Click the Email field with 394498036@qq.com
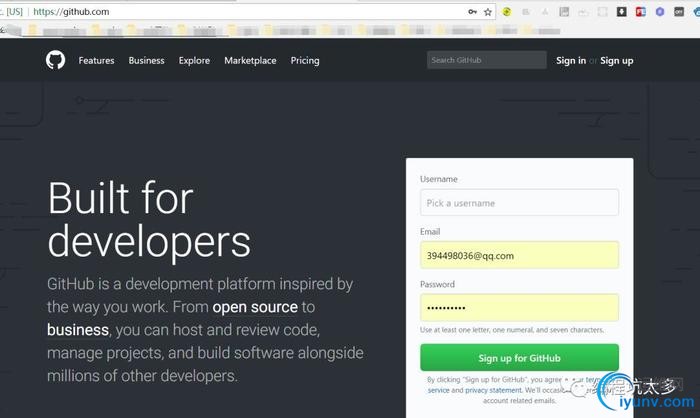700x418 pixels. 519,255
